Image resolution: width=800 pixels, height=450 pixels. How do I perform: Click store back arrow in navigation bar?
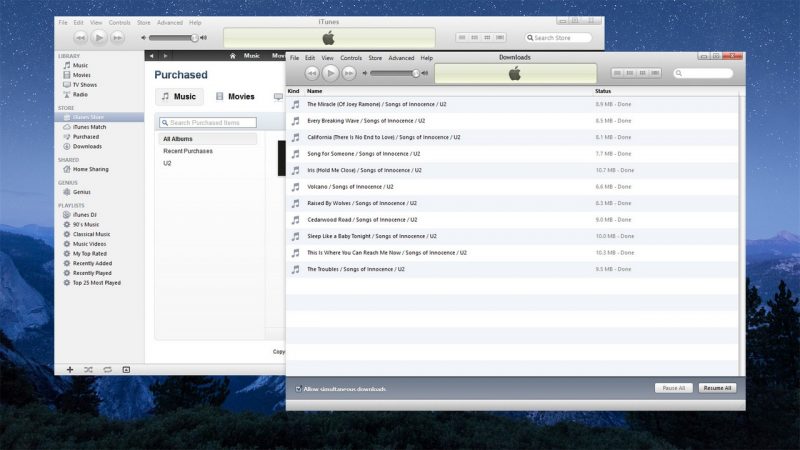click(x=152, y=56)
